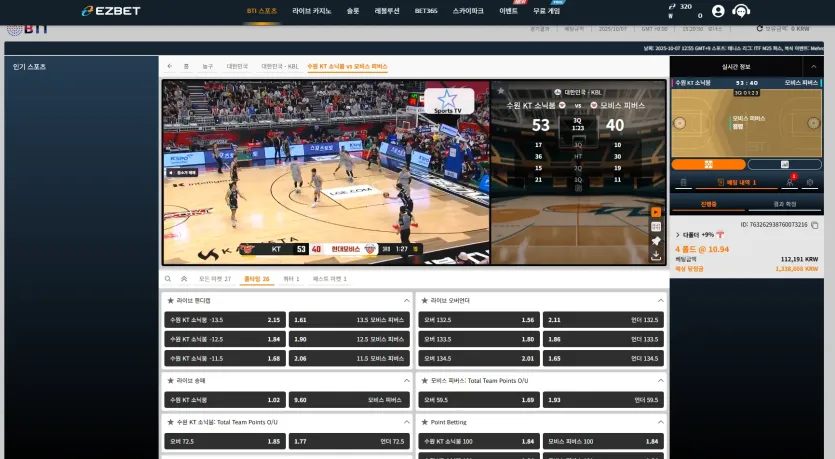Viewport: 835px width, 459px height.
Task: Click the 수원 KT 소닉붐 team badge
Action: [x=562, y=105]
